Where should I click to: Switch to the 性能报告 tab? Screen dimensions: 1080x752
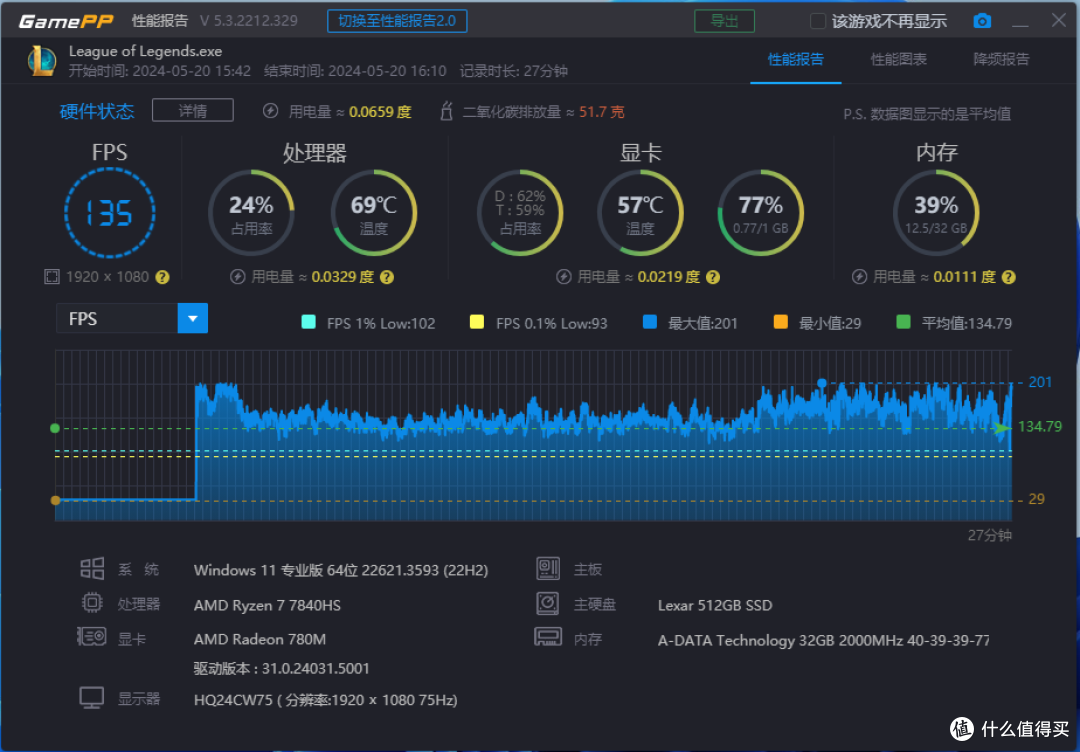tap(796, 59)
